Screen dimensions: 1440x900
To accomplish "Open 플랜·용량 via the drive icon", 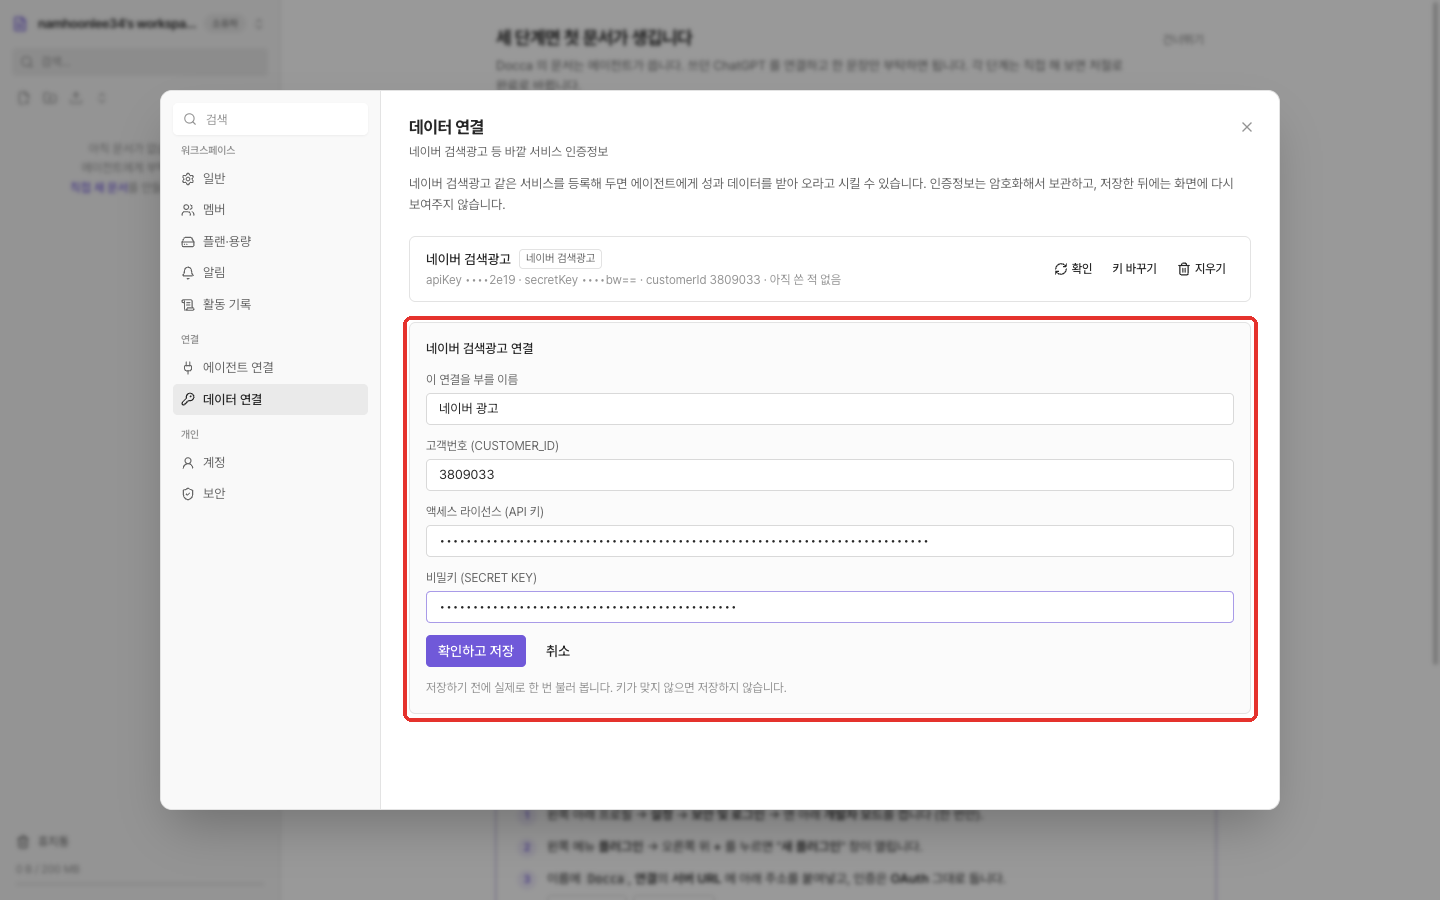I will tap(188, 242).
